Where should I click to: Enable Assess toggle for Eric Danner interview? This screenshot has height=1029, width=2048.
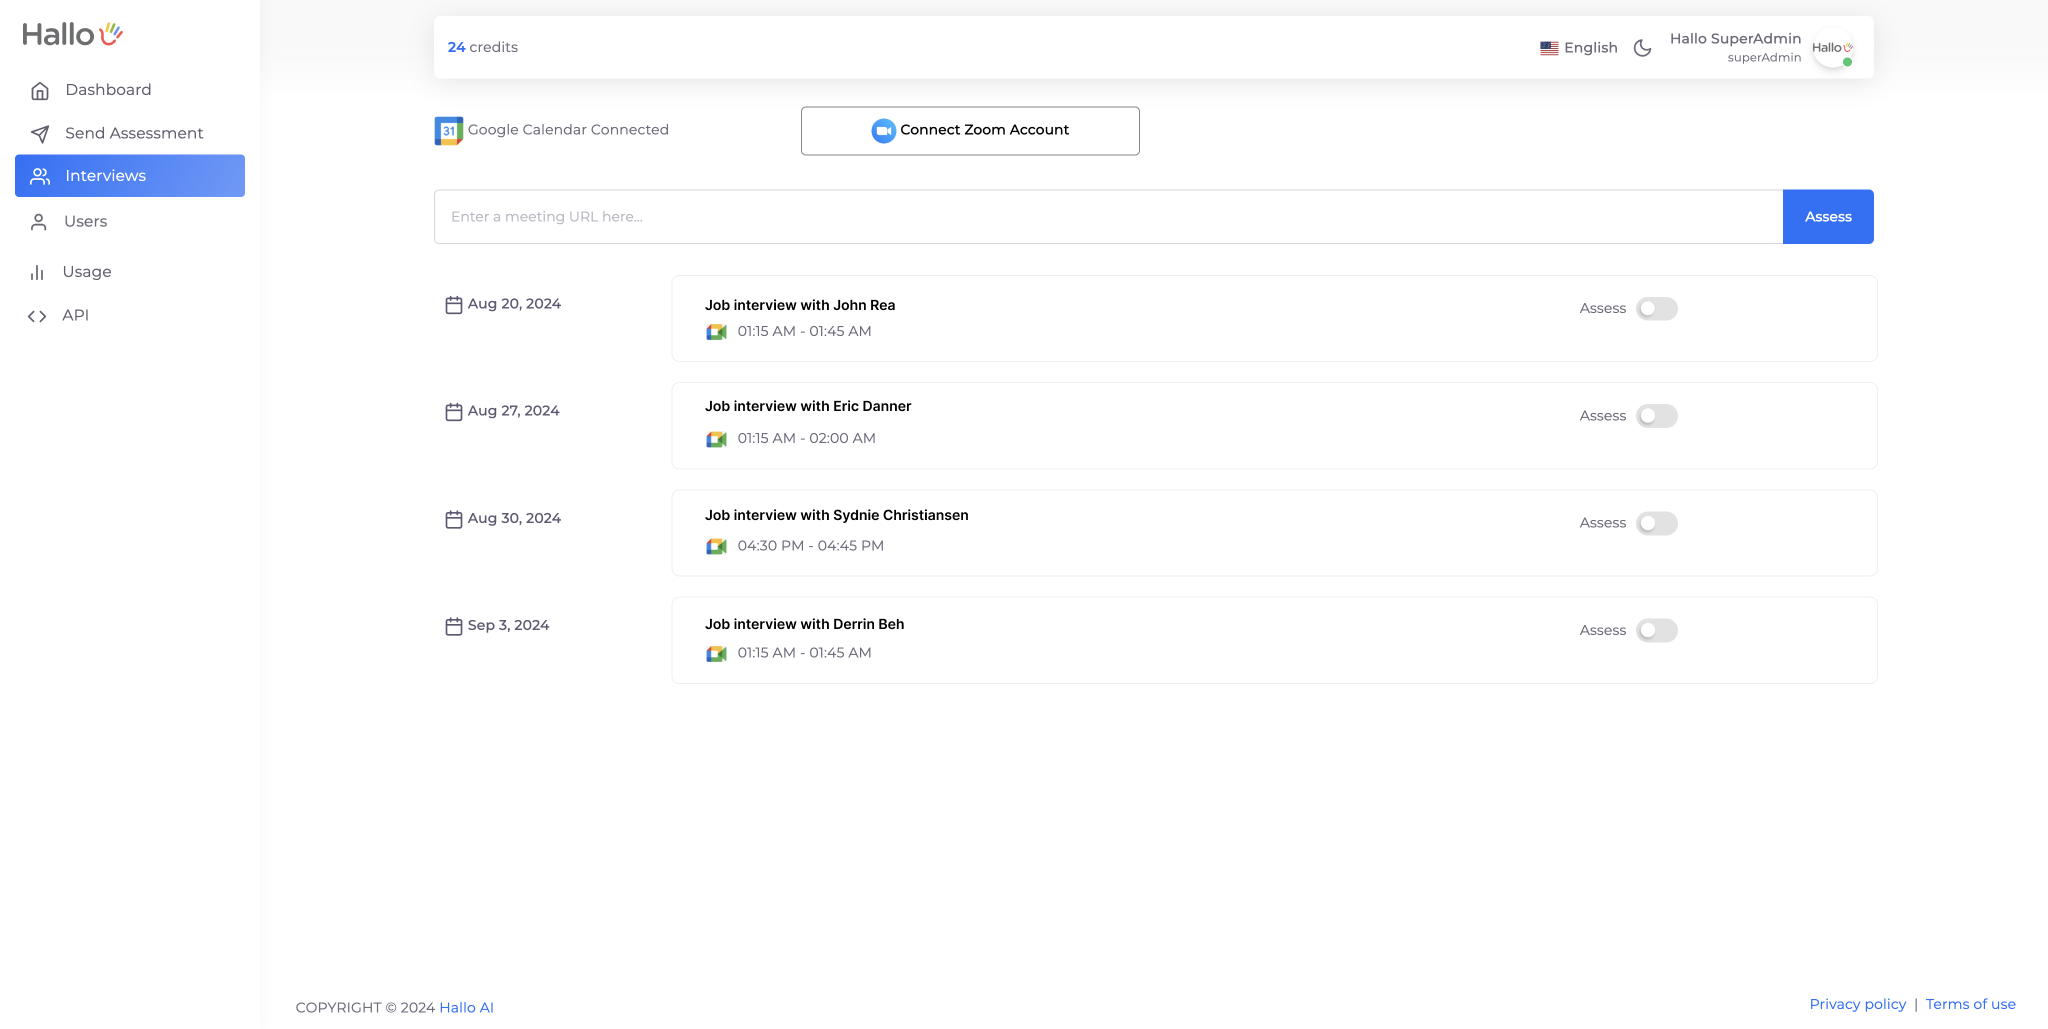tap(1656, 416)
